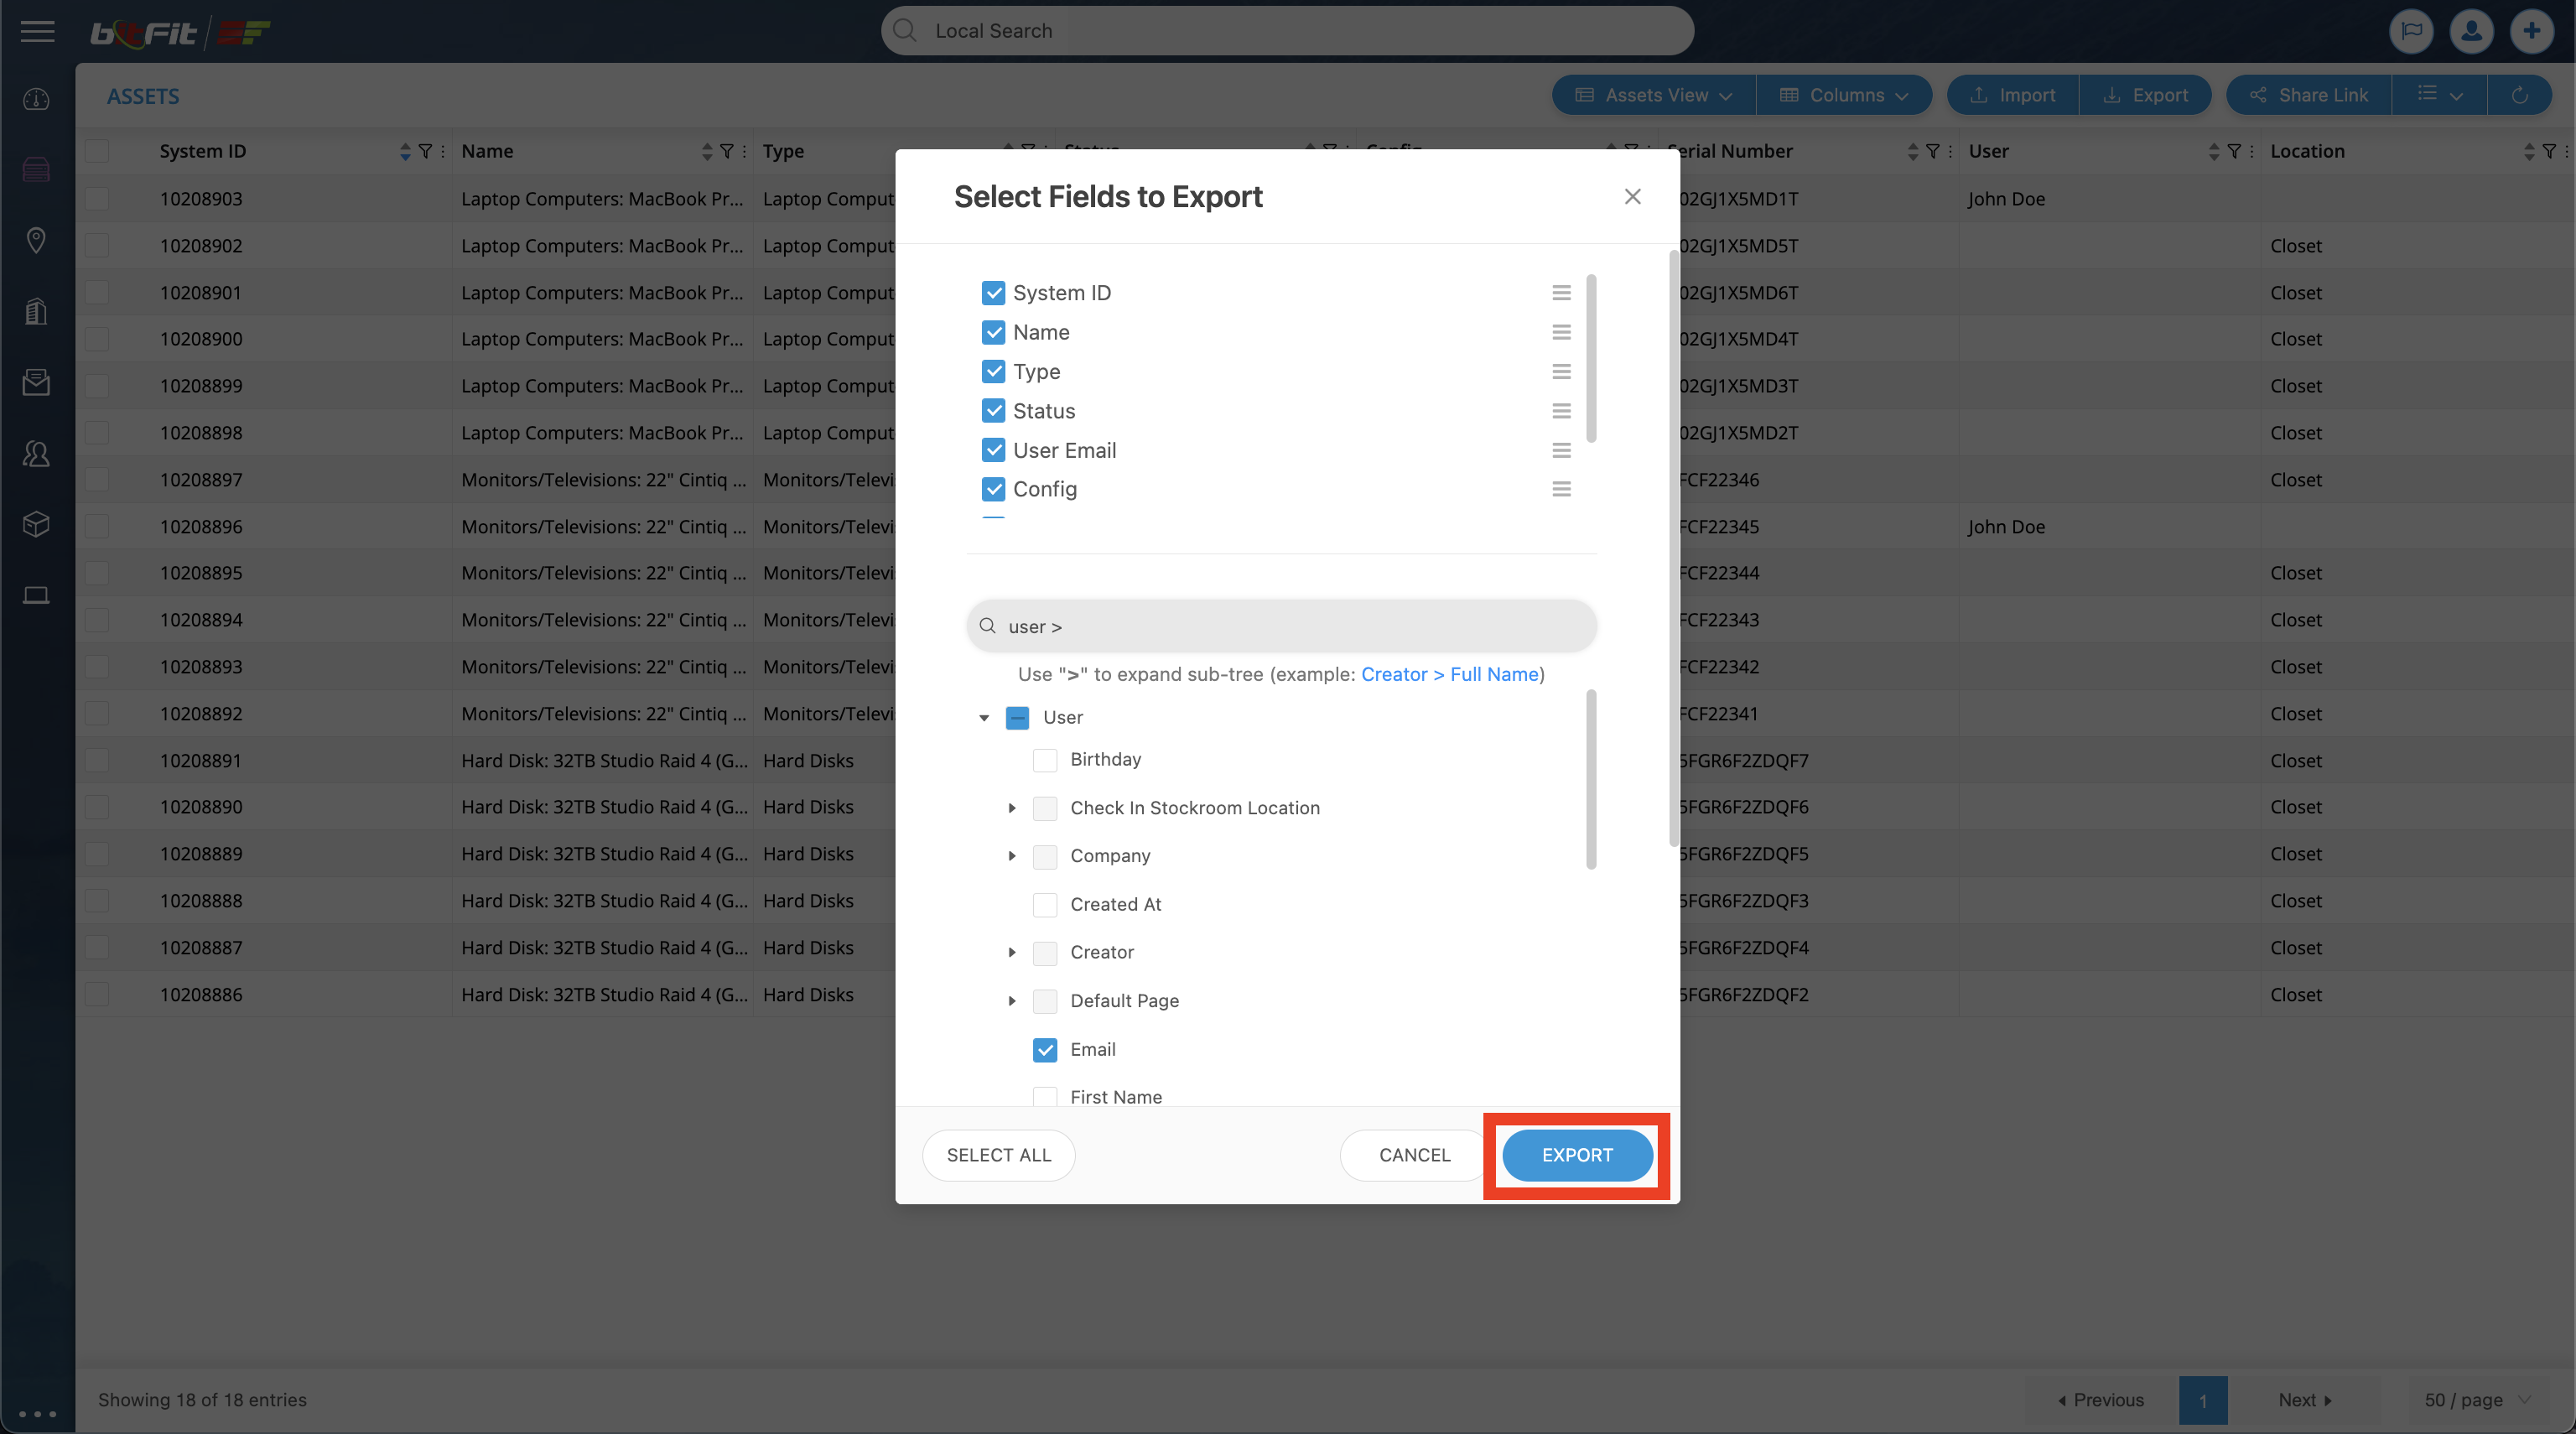Open the users sidebar icon

tap(36, 454)
